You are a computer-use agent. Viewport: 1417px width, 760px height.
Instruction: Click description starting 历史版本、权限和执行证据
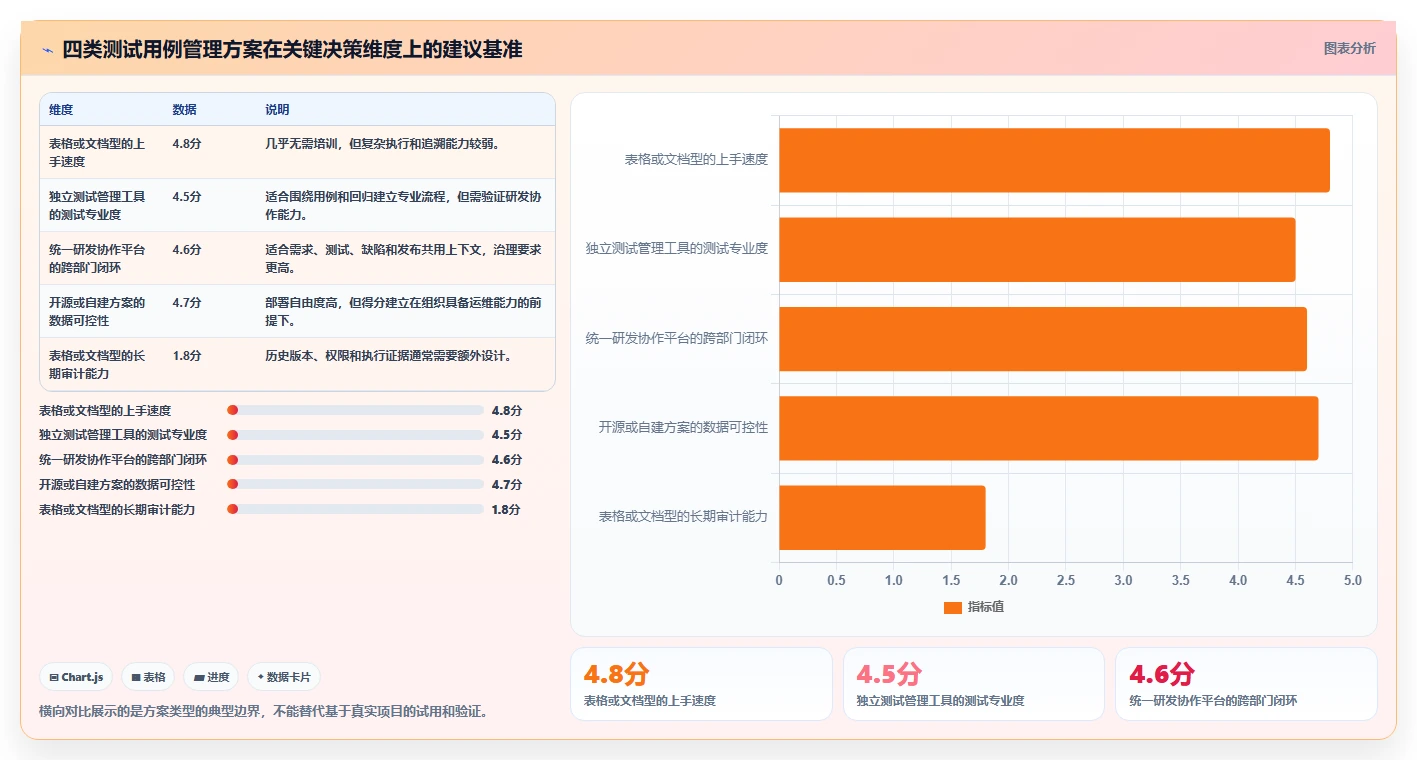coord(388,356)
